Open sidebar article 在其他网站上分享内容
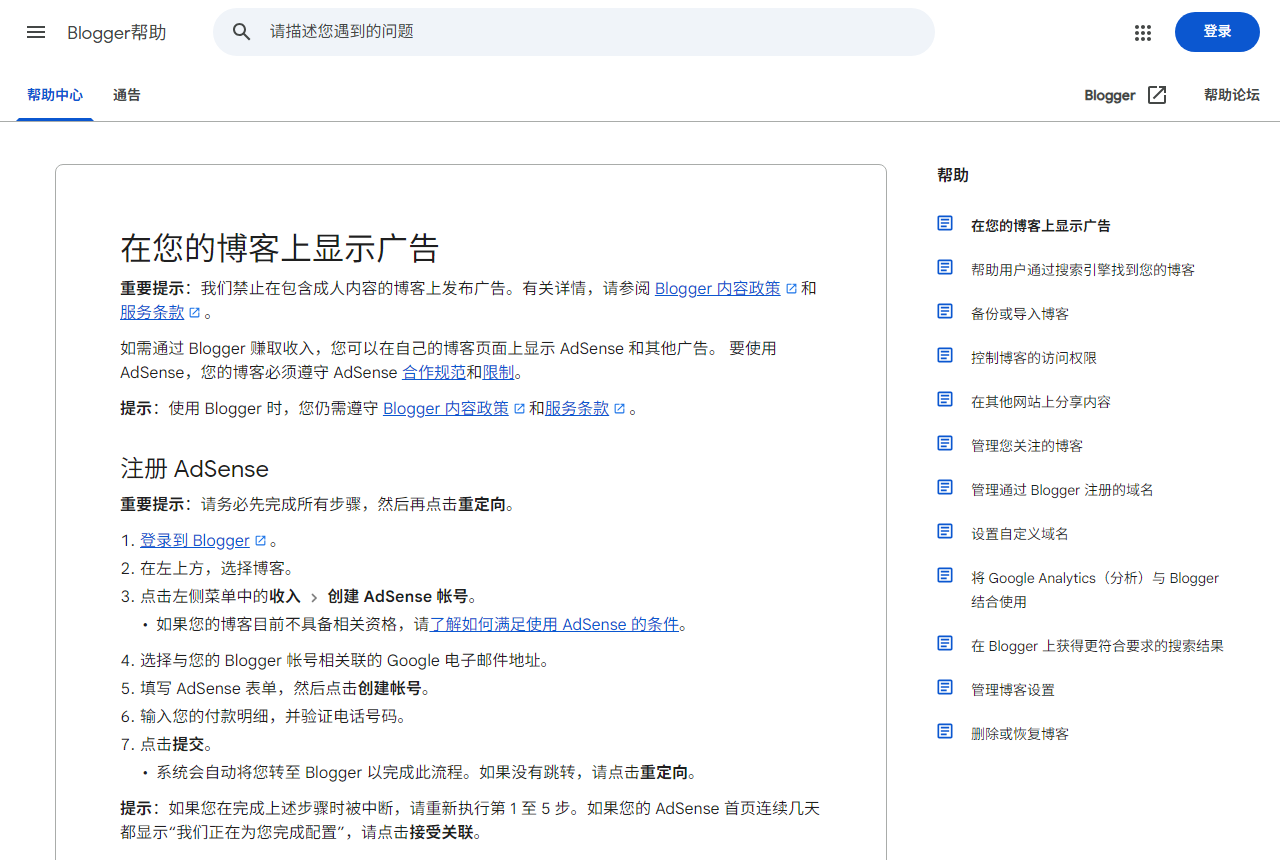Image resolution: width=1280 pixels, height=860 pixels. pos(1041,402)
